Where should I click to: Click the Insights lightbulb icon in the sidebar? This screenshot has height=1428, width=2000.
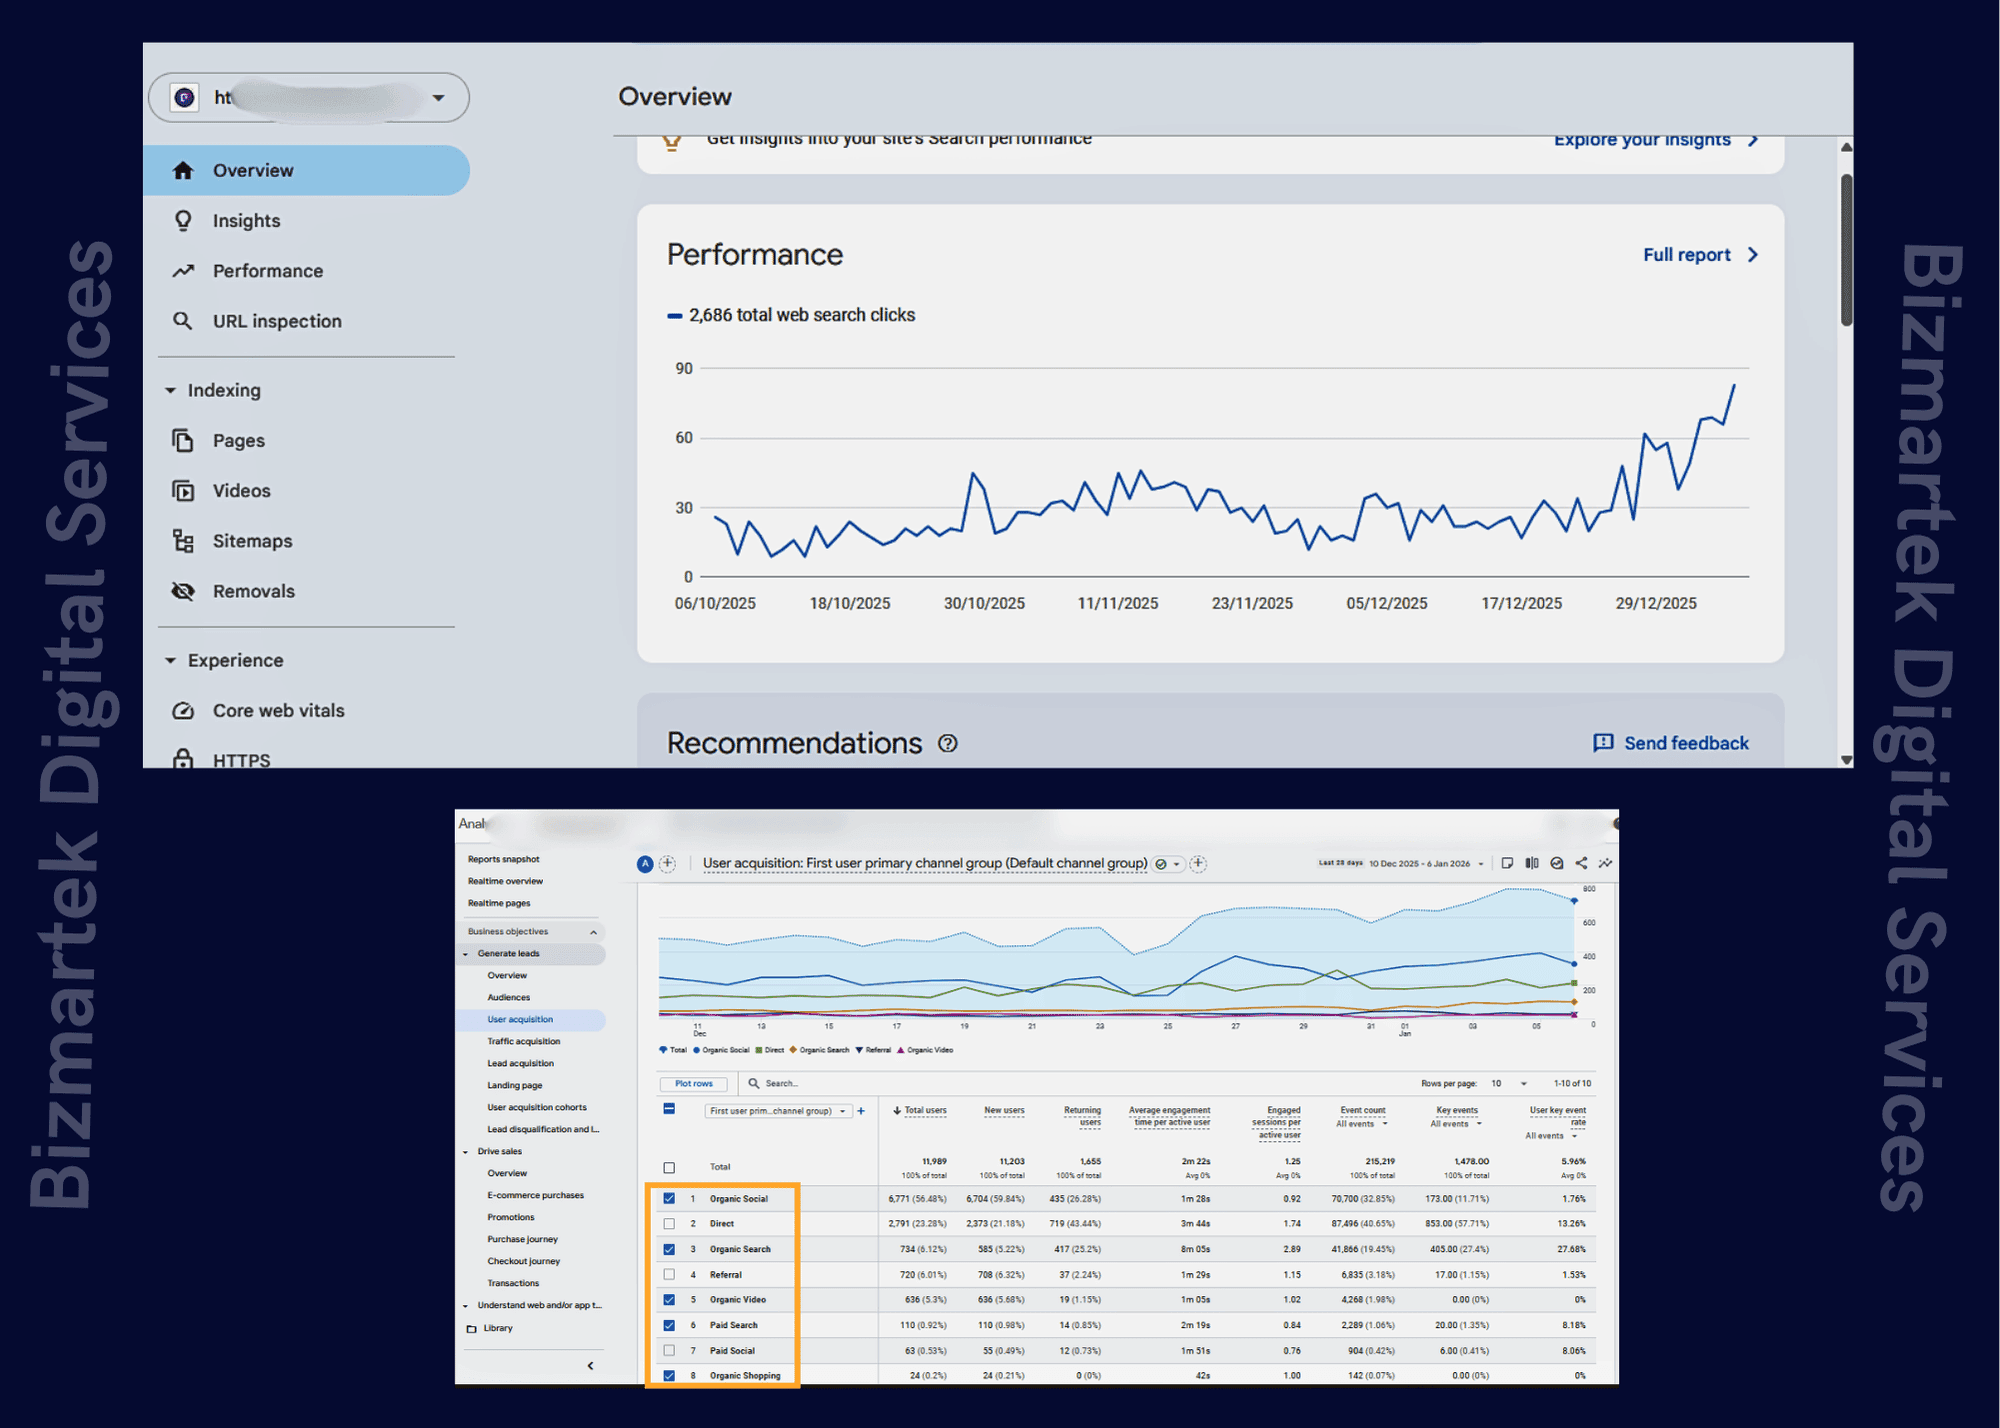pos(183,220)
